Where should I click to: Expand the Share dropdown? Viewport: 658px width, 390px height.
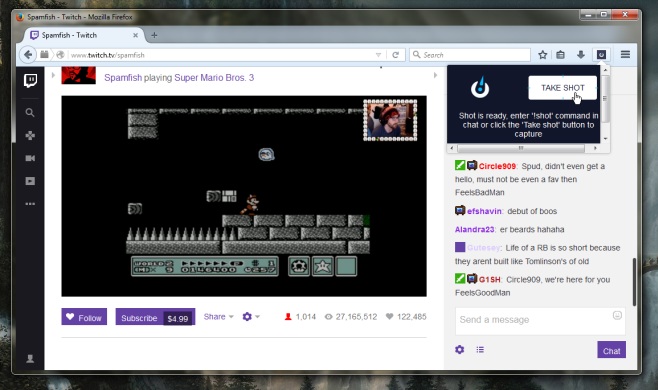(218, 317)
